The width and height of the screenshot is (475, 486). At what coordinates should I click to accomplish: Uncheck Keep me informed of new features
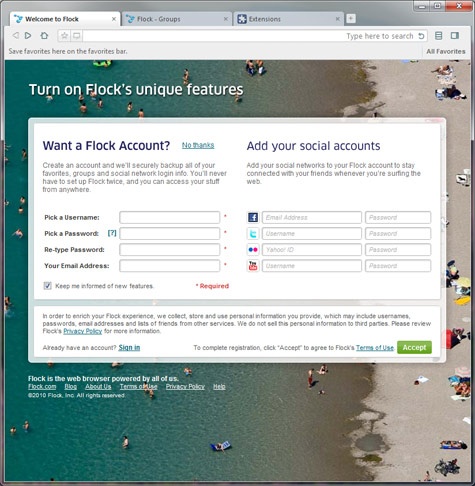coord(47,286)
